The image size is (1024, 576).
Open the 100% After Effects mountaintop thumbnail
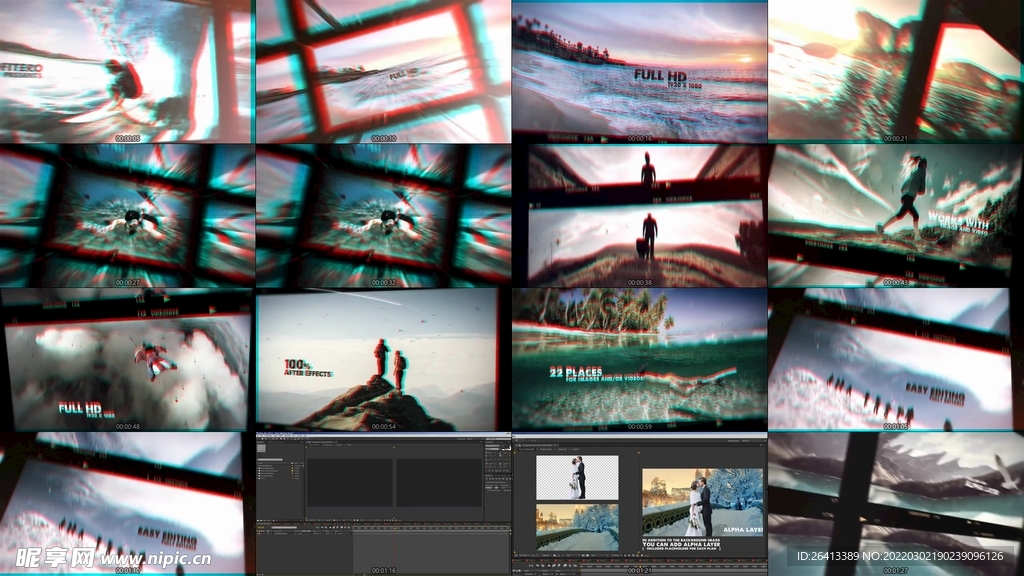point(383,360)
